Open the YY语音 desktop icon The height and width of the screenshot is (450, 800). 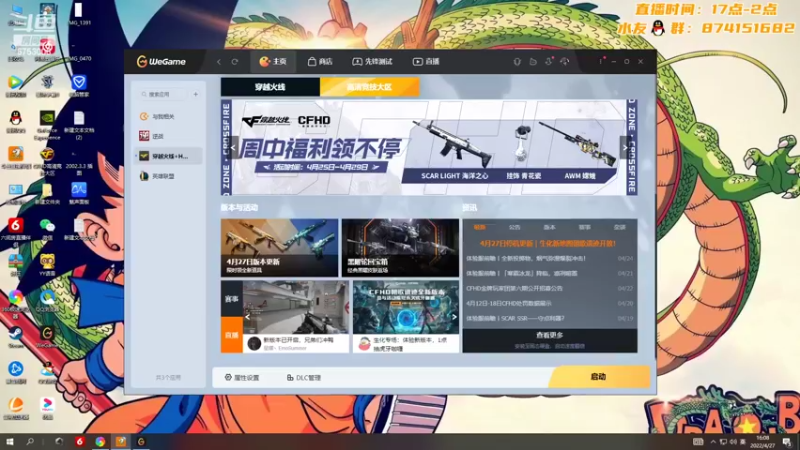(47, 265)
